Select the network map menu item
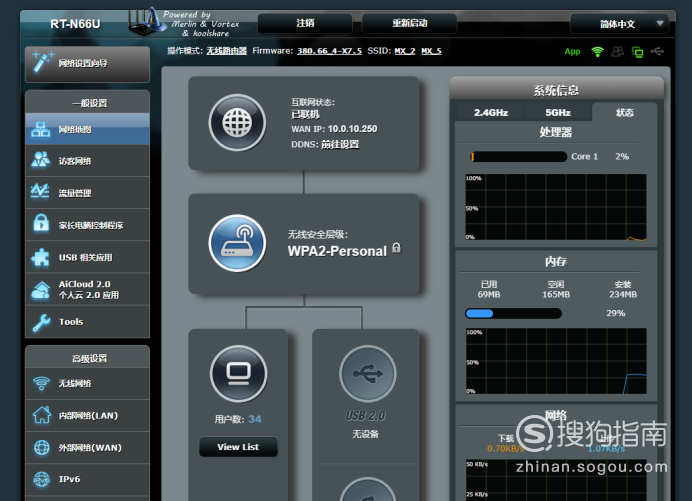This screenshot has height=501, width=692. pyautogui.click(x=87, y=129)
